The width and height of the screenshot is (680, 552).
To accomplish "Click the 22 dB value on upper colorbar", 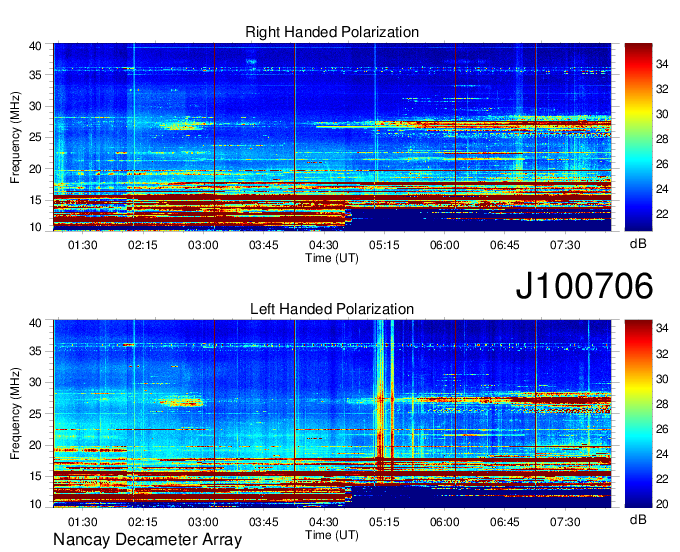I will [662, 214].
